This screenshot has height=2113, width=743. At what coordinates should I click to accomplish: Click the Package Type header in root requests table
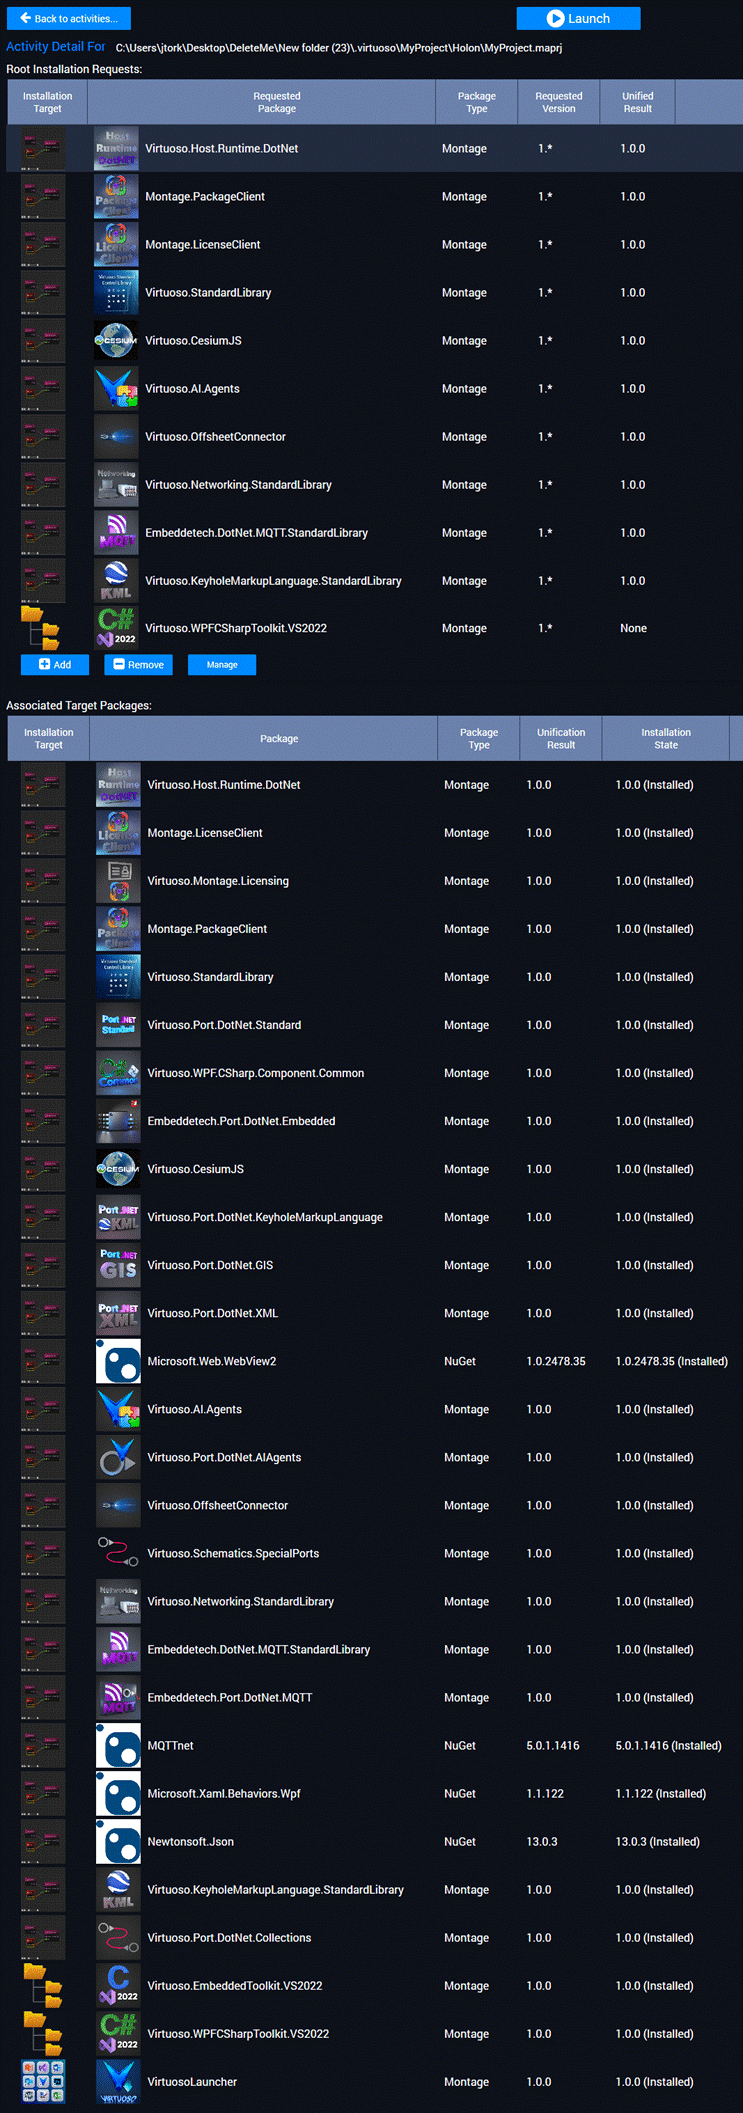[x=476, y=102]
